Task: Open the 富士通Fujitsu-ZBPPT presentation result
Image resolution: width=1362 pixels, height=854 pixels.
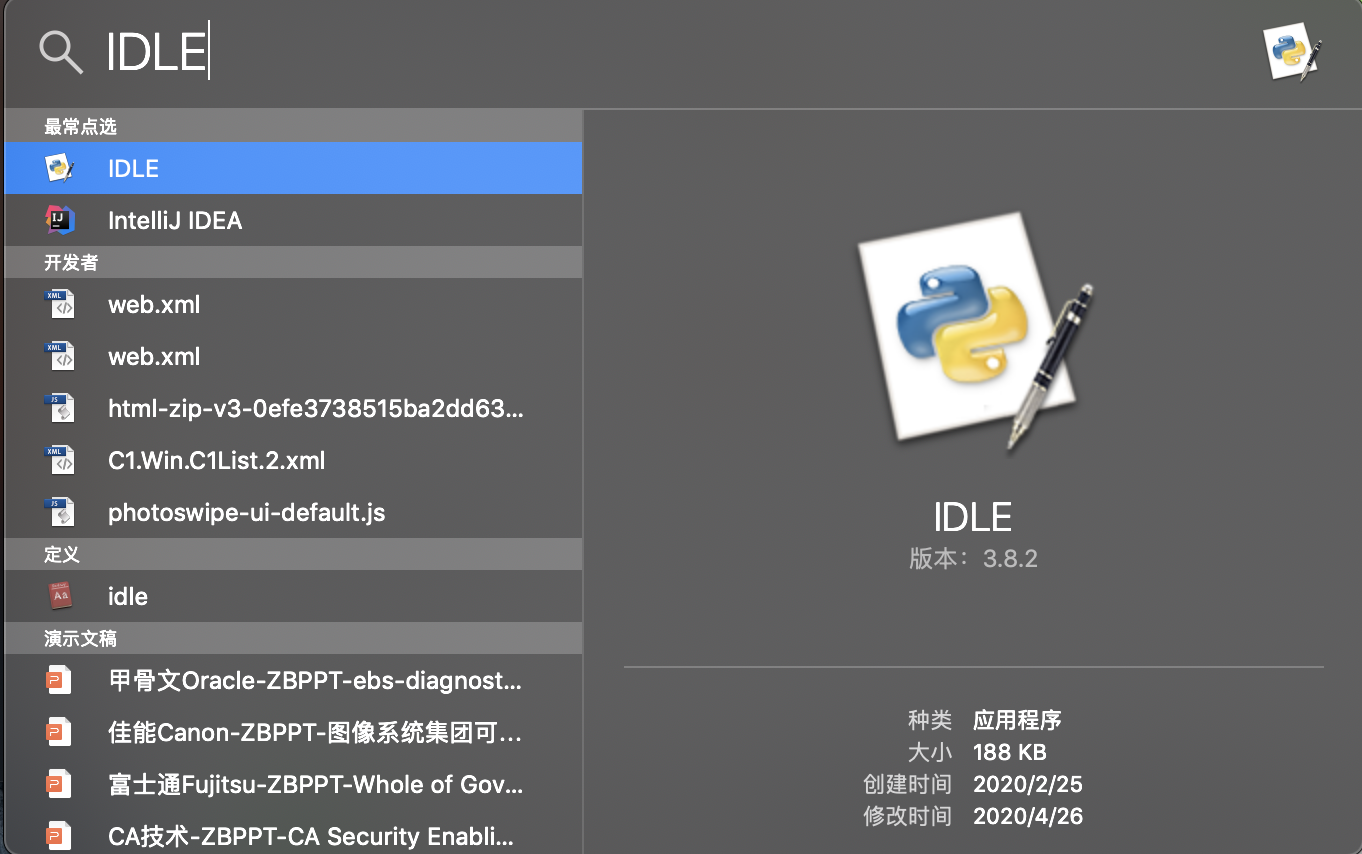Action: click(293, 784)
